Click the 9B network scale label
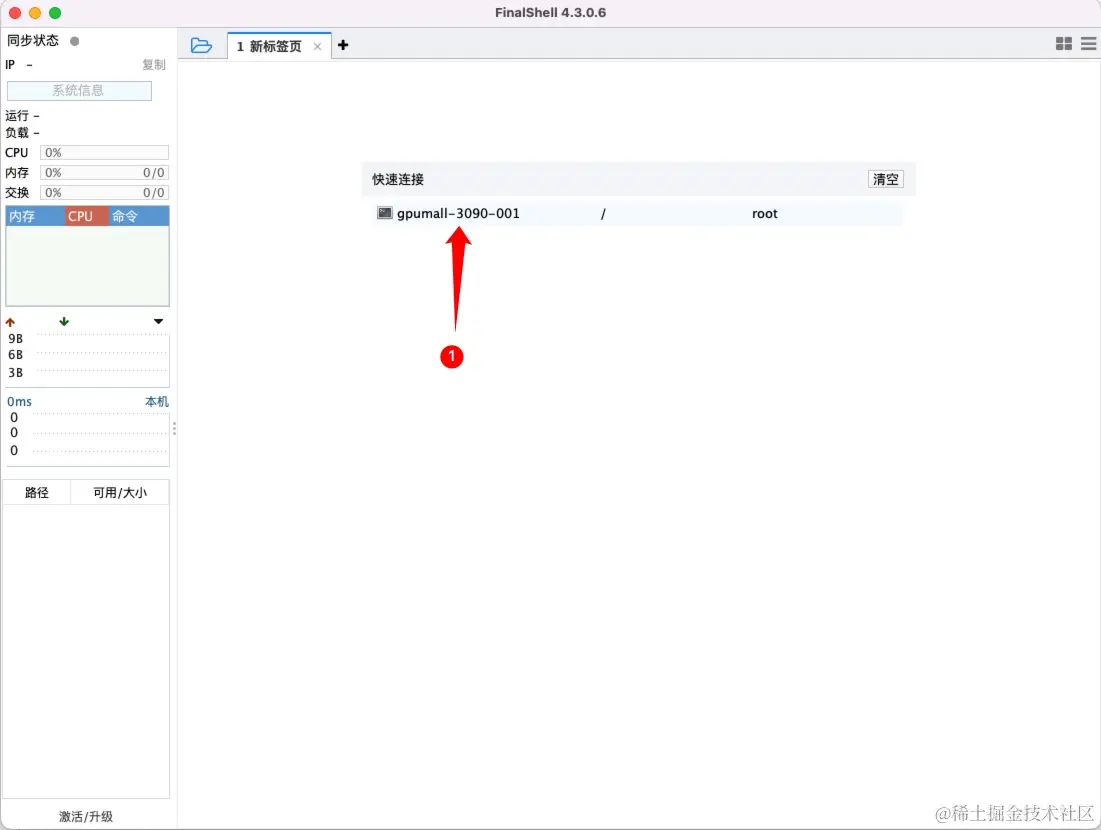The height and width of the screenshot is (830, 1101). [15, 338]
